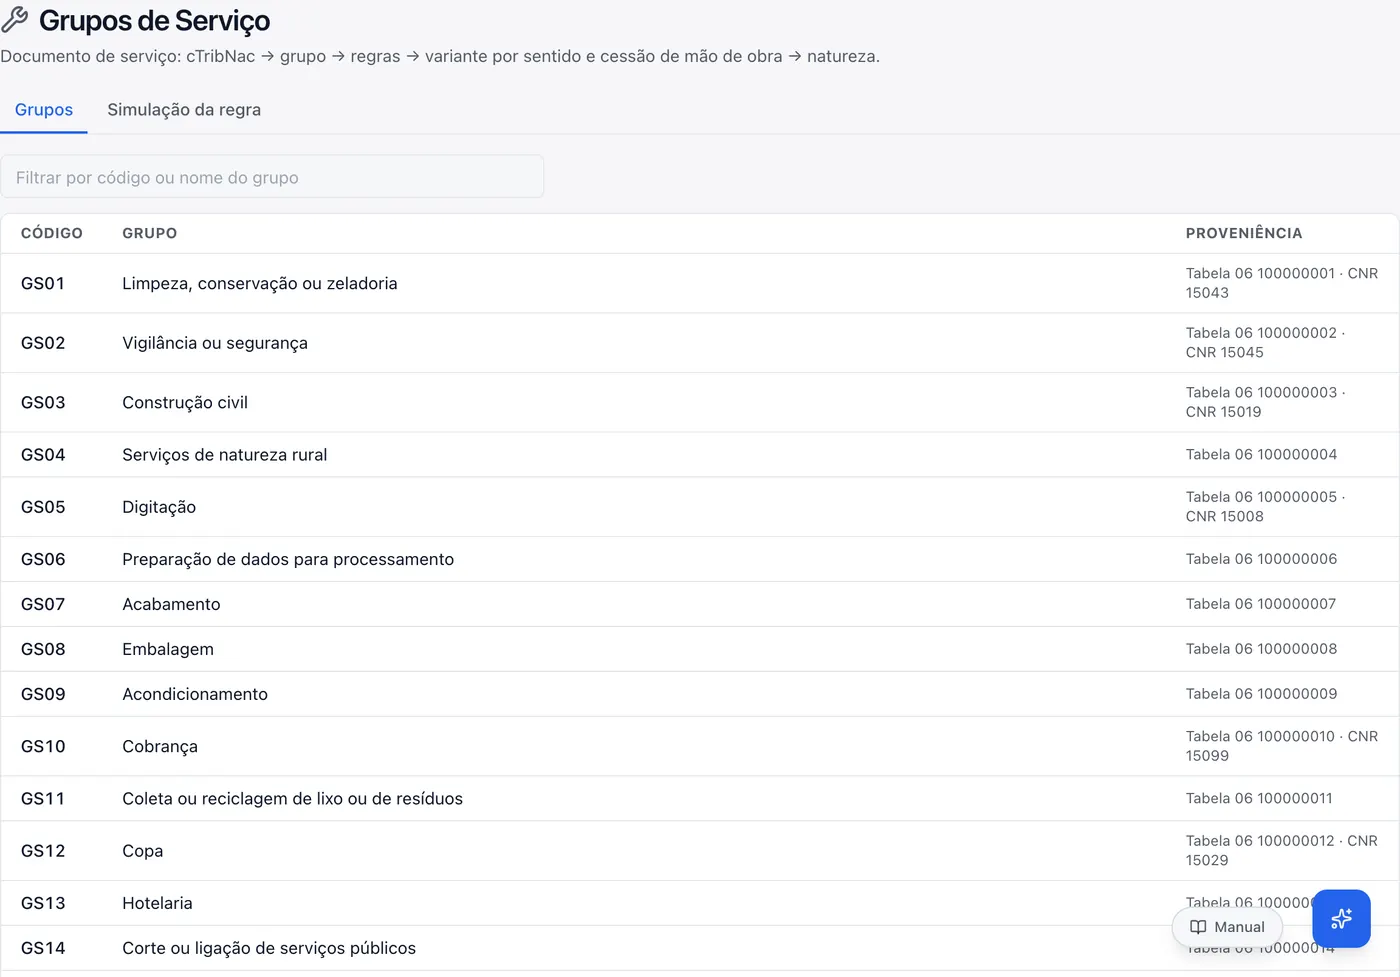Select the Vigilância ou segurança group
Screen dimensions: 1400x977
point(215,343)
